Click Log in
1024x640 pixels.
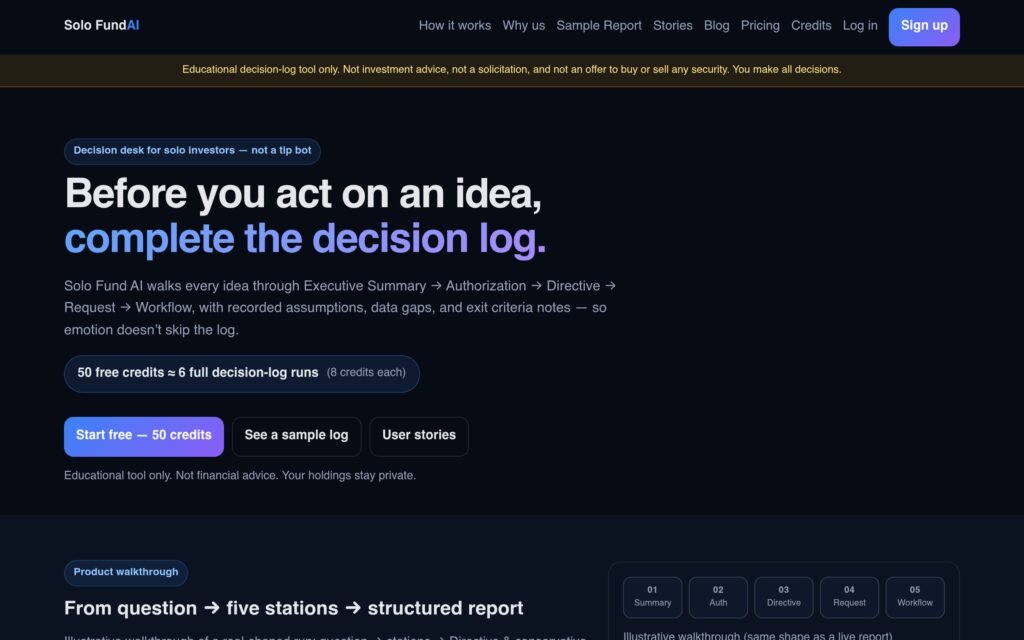pos(860,25)
